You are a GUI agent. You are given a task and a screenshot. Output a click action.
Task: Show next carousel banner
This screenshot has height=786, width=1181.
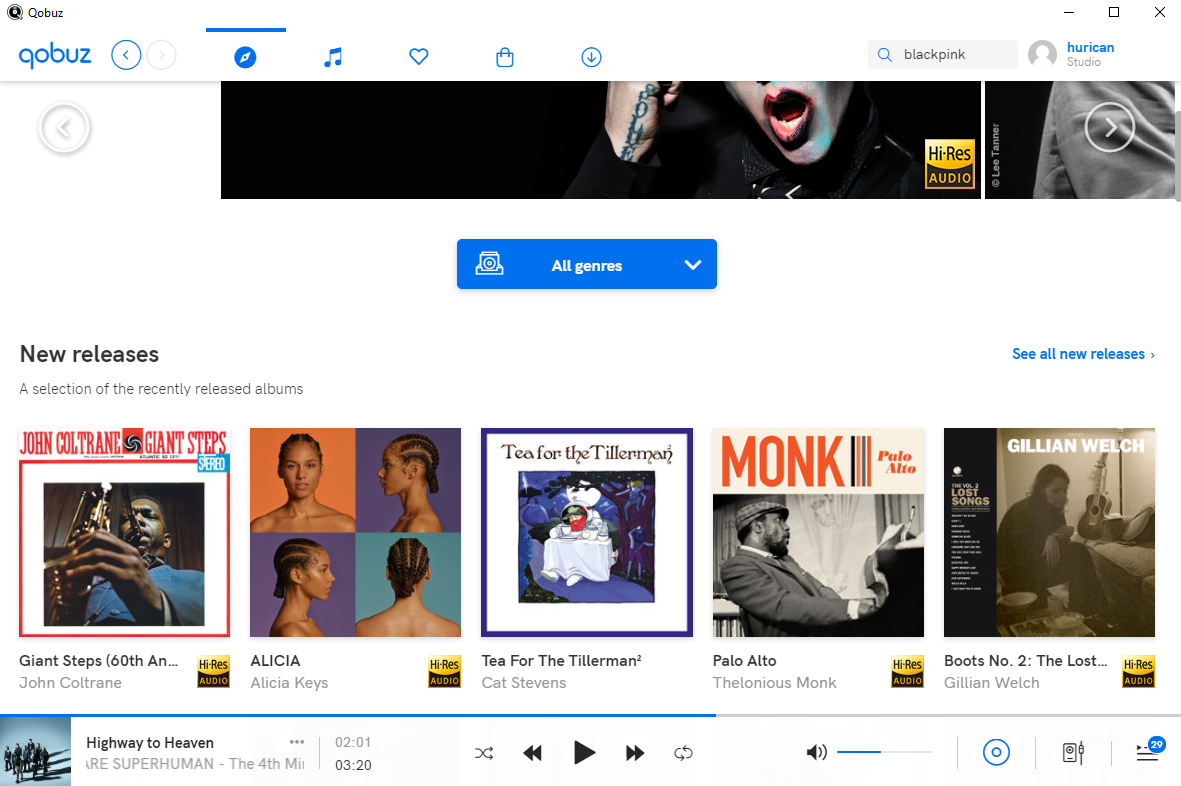[x=1109, y=128]
